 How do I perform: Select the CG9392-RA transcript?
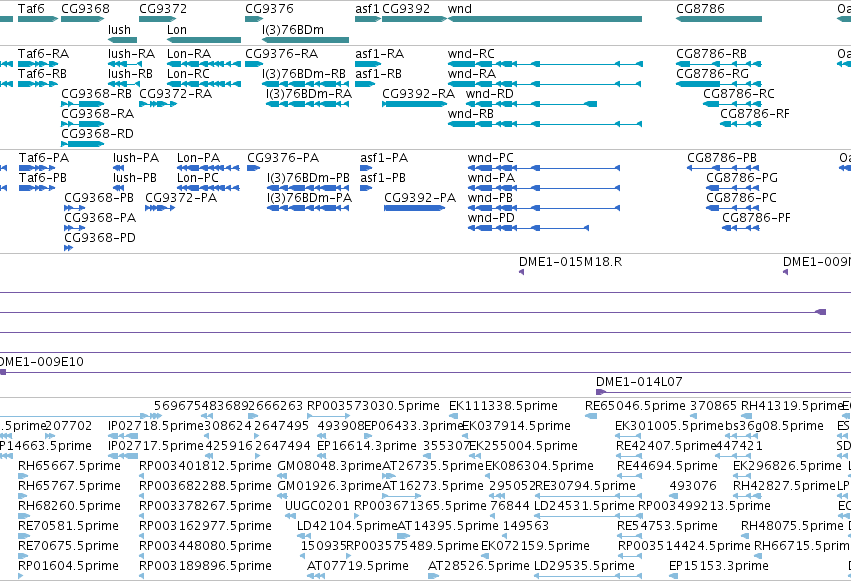click(x=414, y=104)
